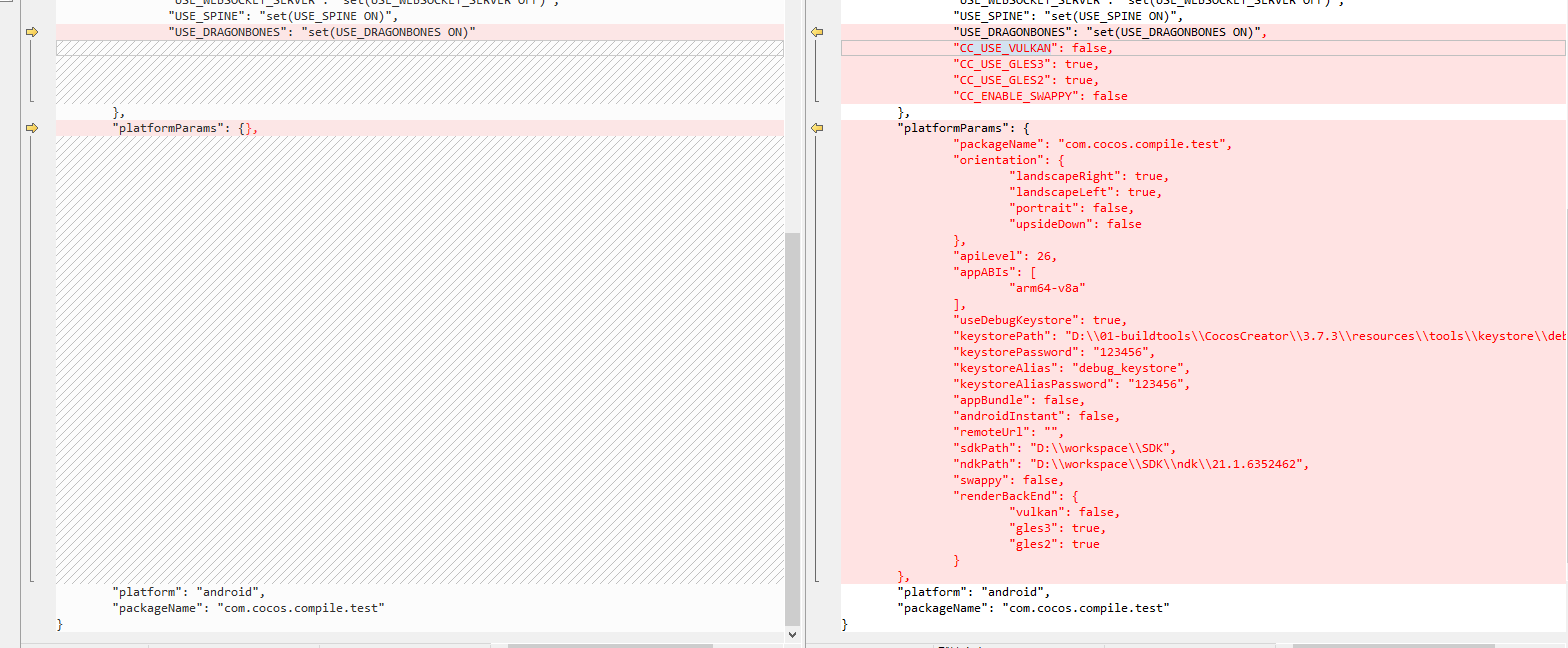1568x648 pixels.
Task: Click the keystoreAliasPassword line
Action: coord(1072,384)
